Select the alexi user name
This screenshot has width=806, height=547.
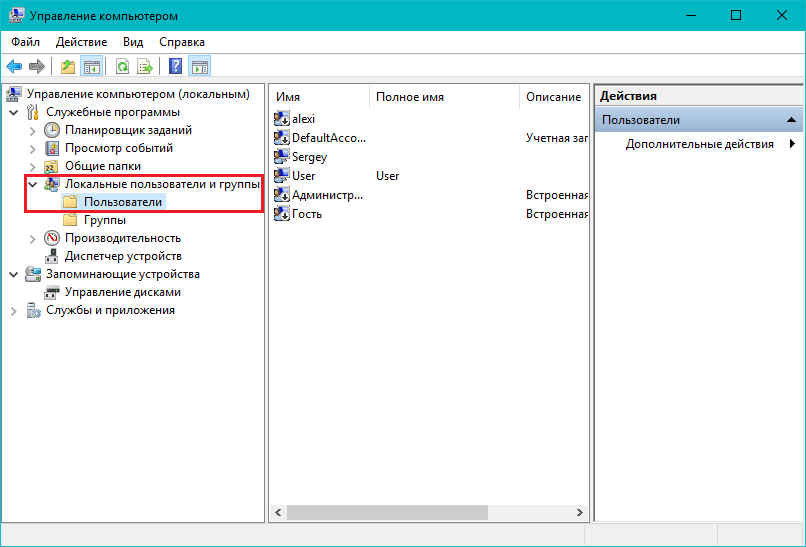[303, 119]
